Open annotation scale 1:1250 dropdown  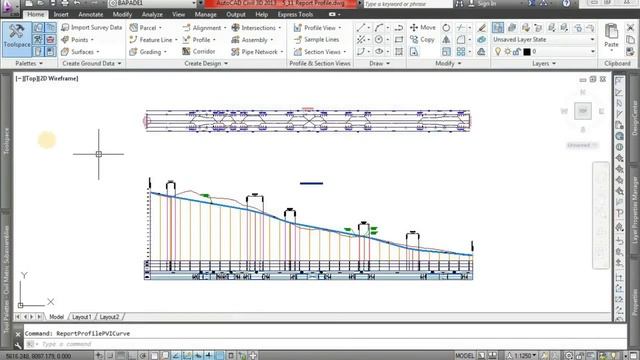[525, 356]
